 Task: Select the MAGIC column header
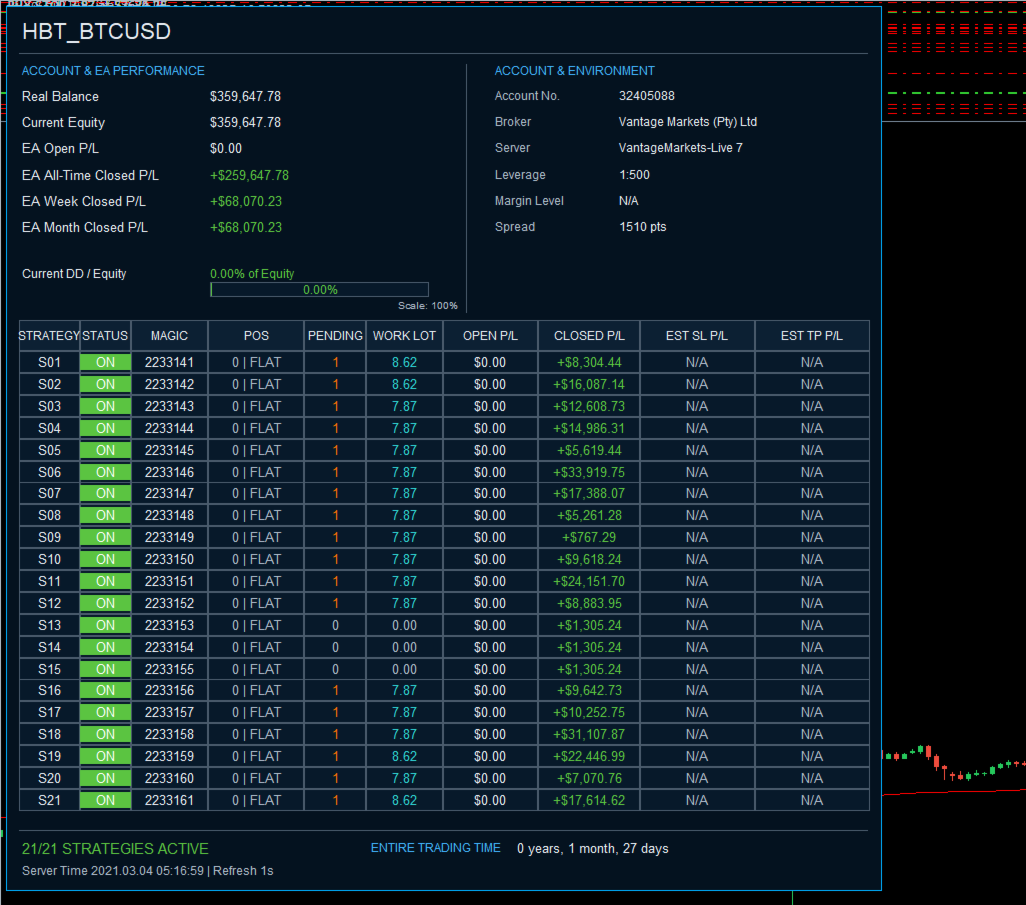pyautogui.click(x=169, y=336)
